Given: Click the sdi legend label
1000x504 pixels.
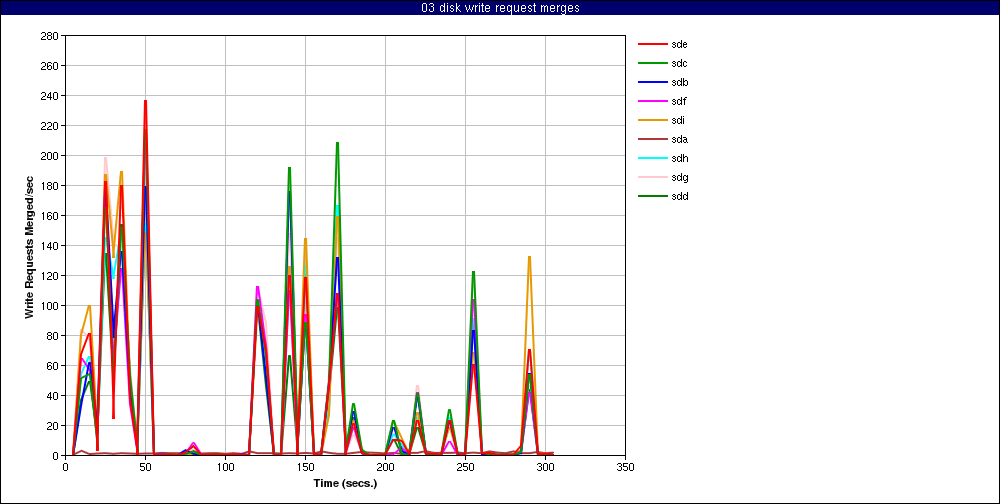Looking at the screenshot, I should point(678,121).
